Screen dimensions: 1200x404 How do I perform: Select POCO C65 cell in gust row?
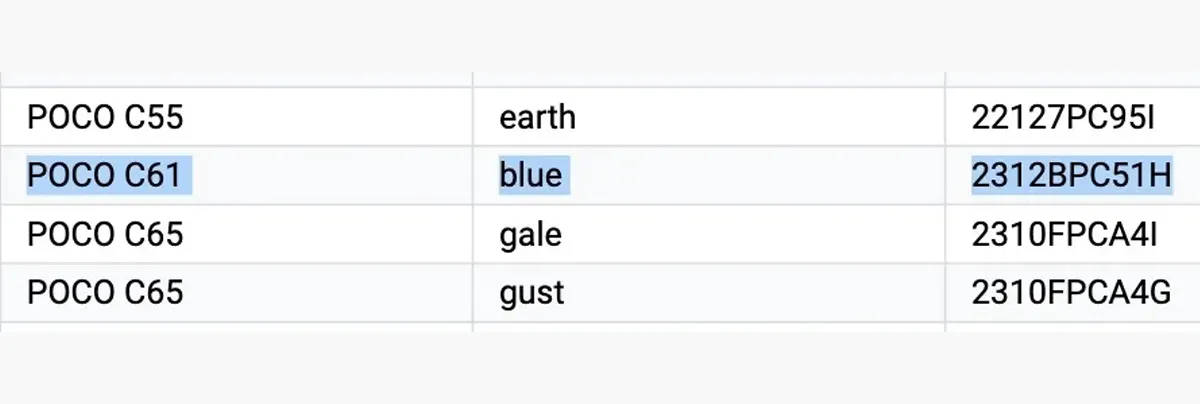236,293
